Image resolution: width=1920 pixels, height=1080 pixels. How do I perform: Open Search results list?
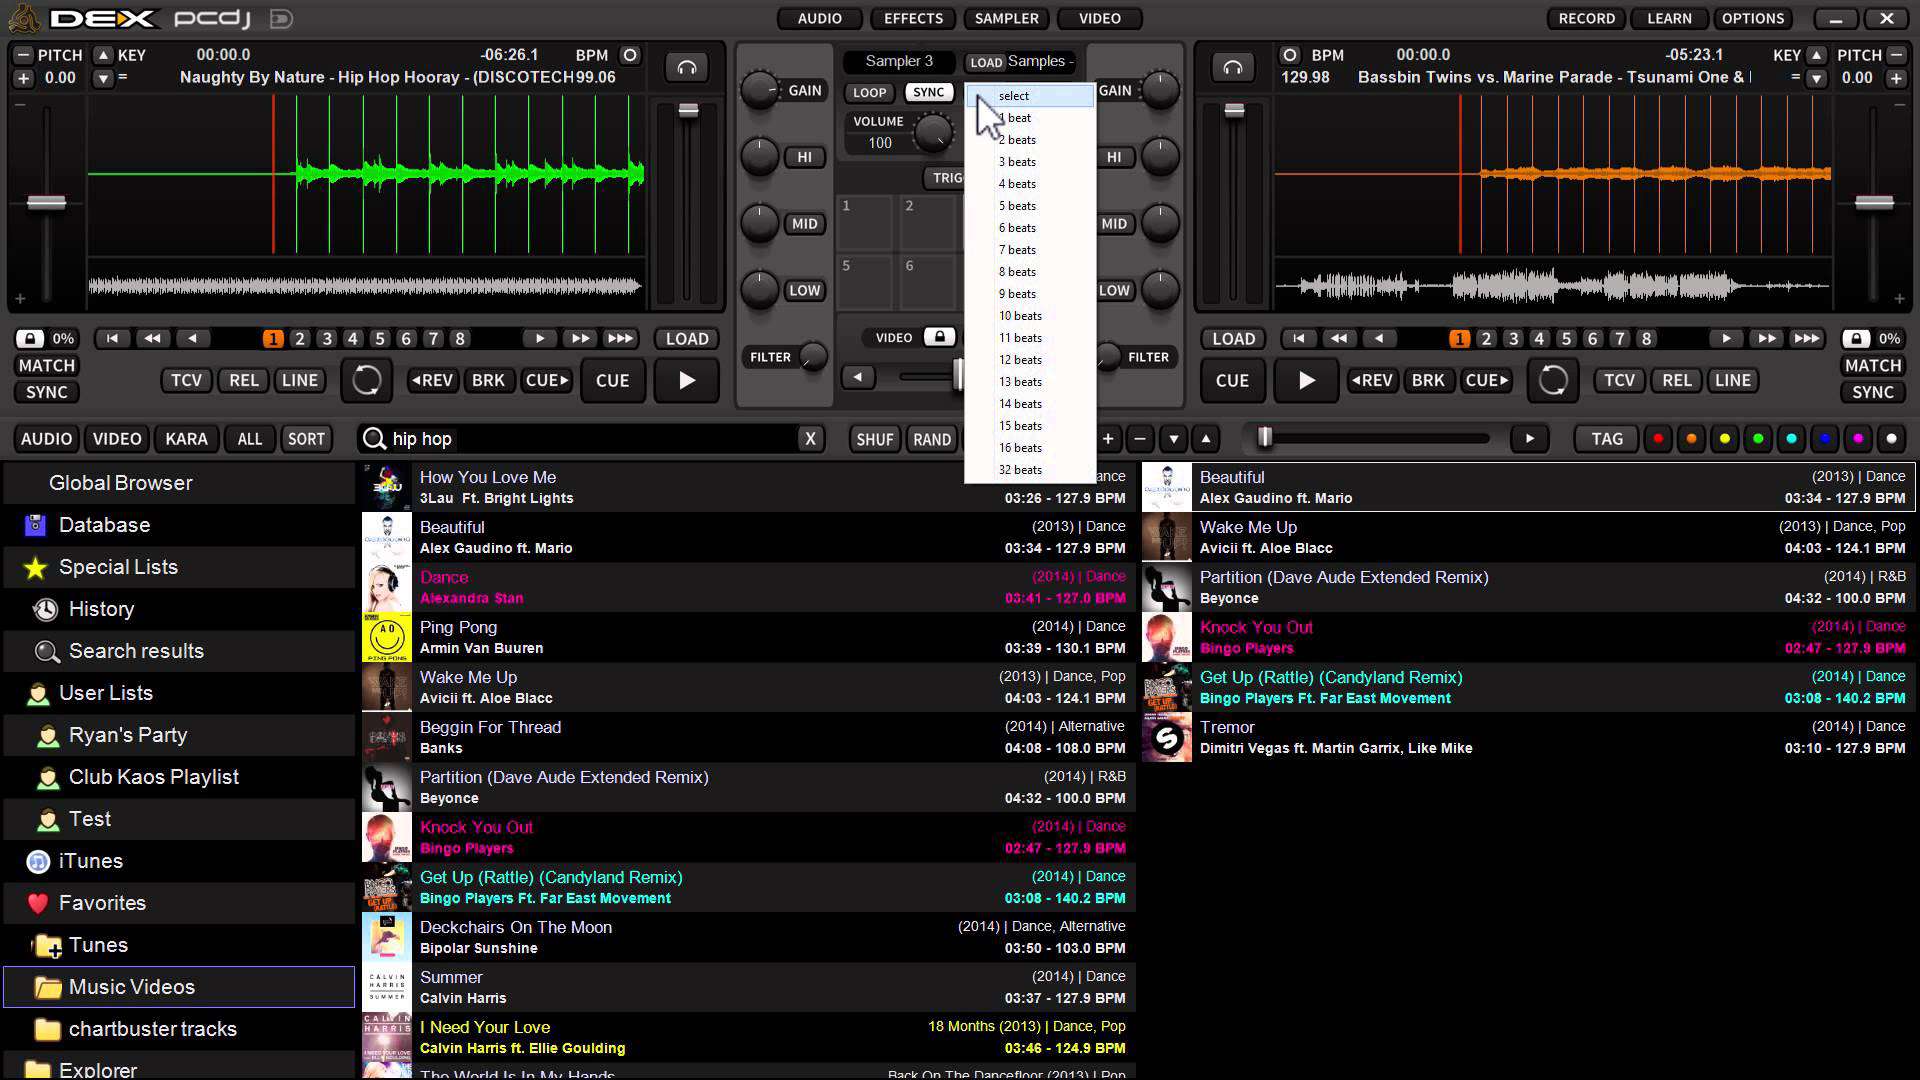(180, 651)
